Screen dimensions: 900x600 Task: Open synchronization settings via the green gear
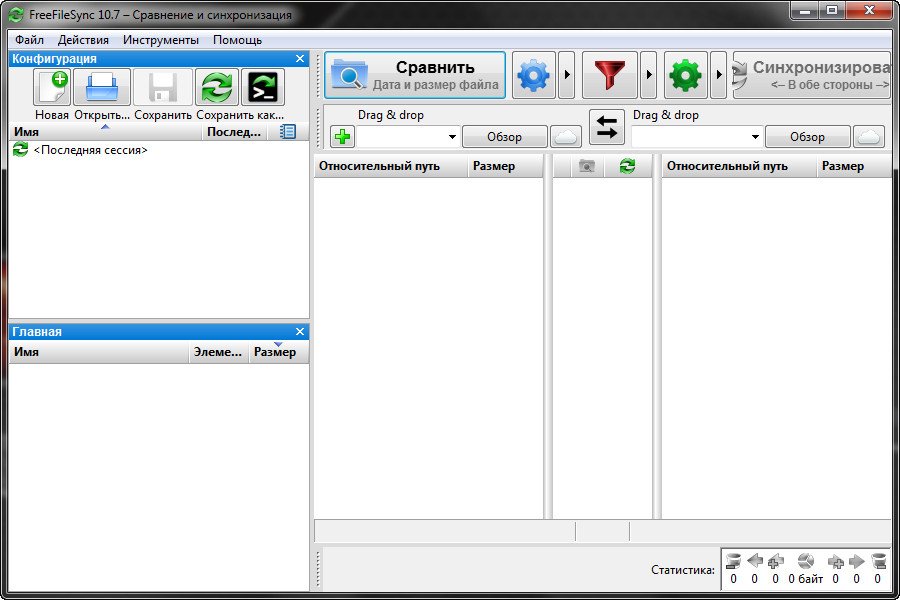point(685,76)
